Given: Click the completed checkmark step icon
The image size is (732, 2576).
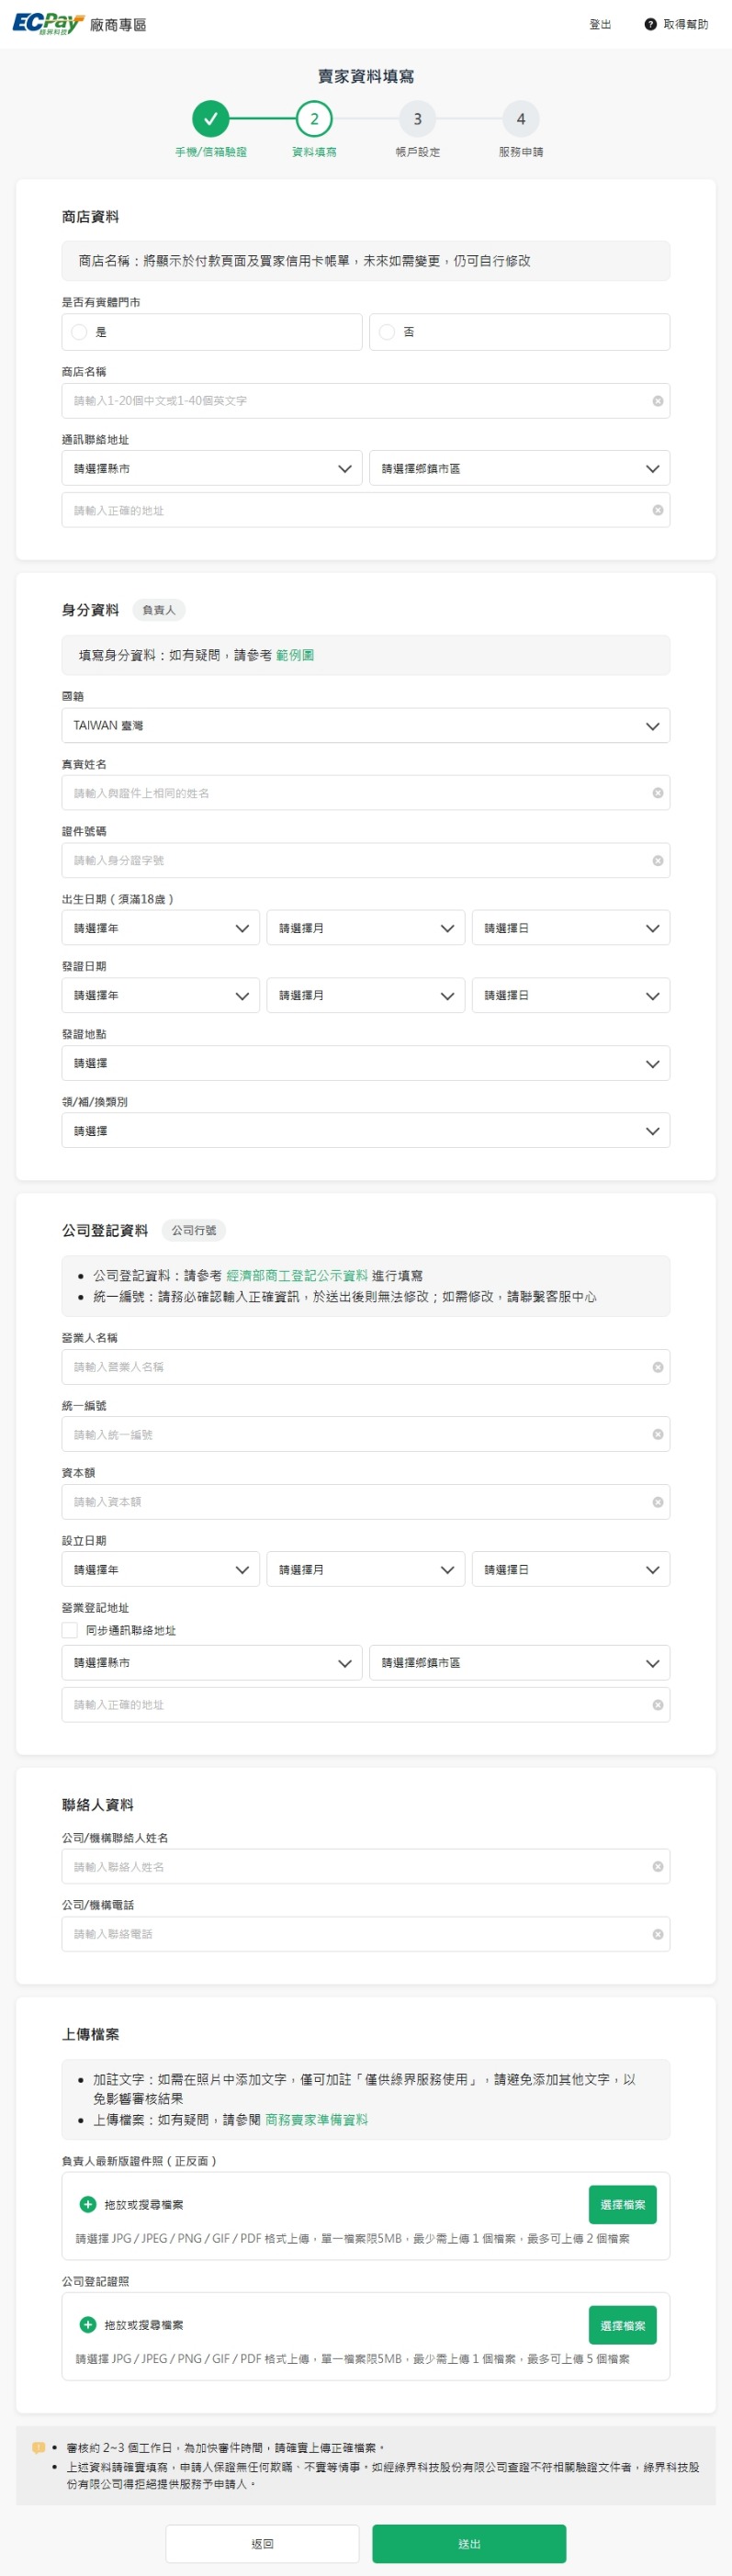Looking at the screenshot, I should tap(211, 119).
